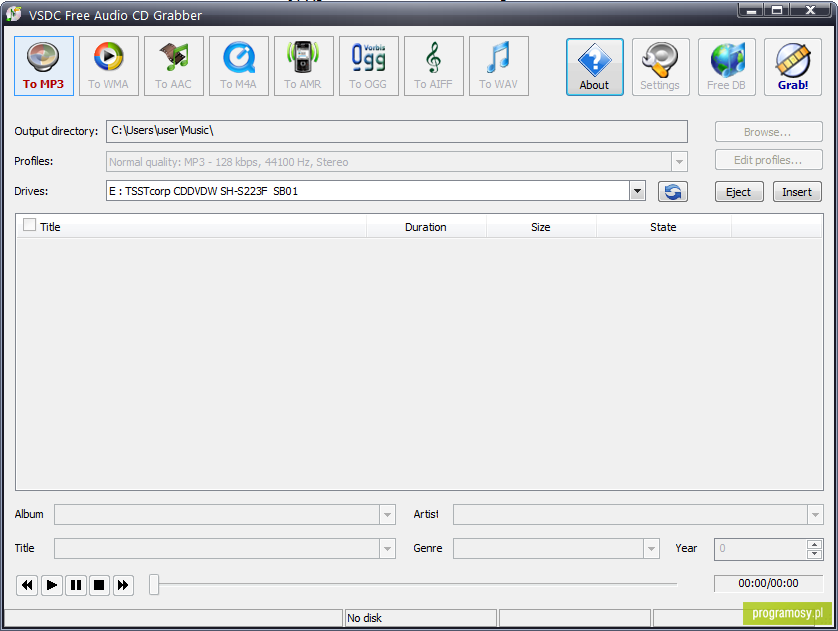Click the bottom Title text field

point(218,549)
